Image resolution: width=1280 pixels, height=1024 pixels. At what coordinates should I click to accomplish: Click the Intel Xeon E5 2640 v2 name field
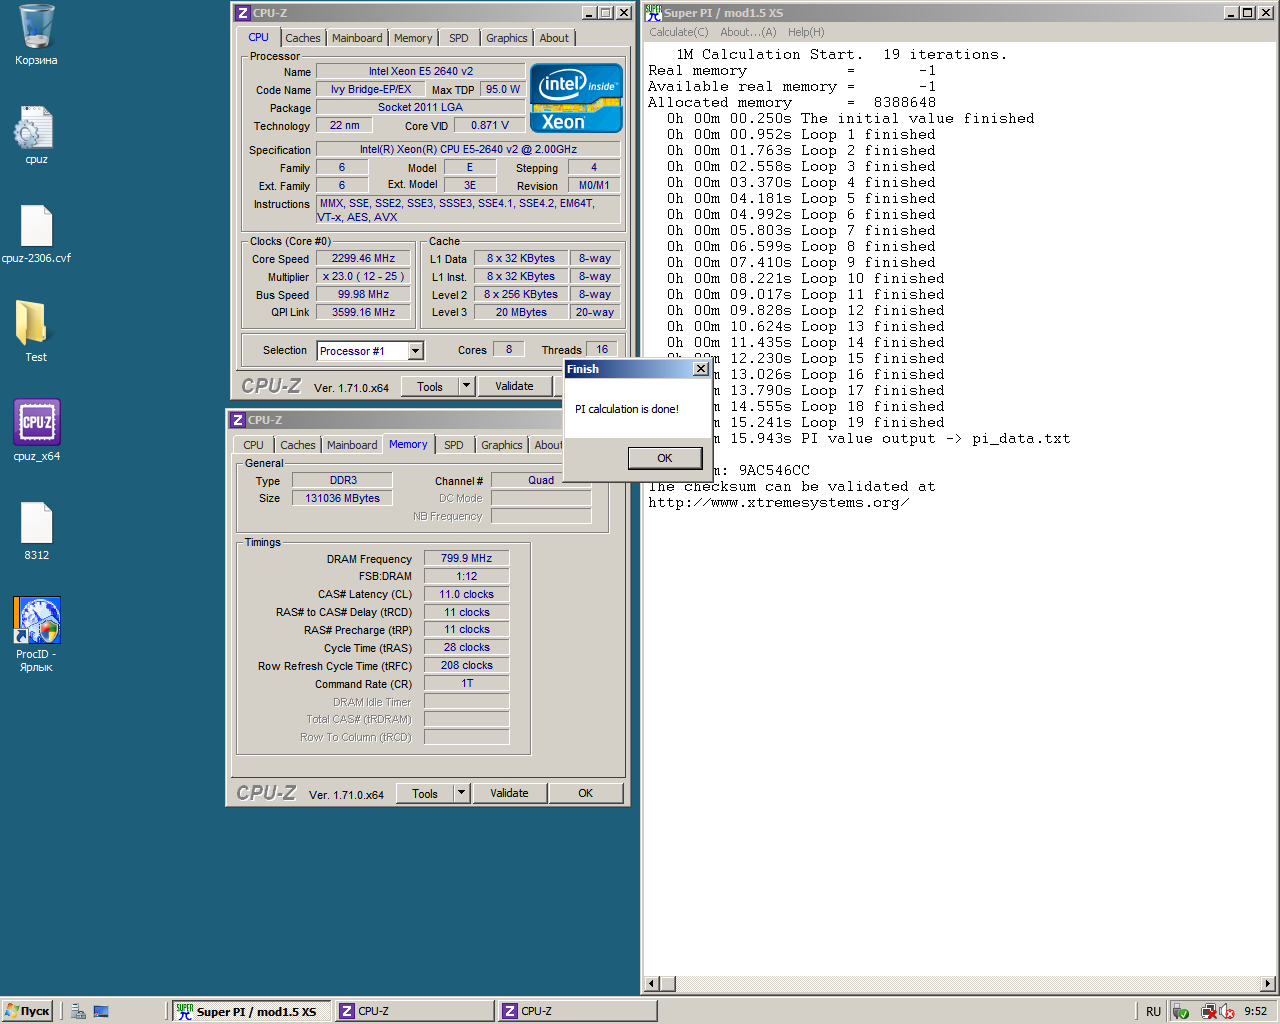click(420, 71)
